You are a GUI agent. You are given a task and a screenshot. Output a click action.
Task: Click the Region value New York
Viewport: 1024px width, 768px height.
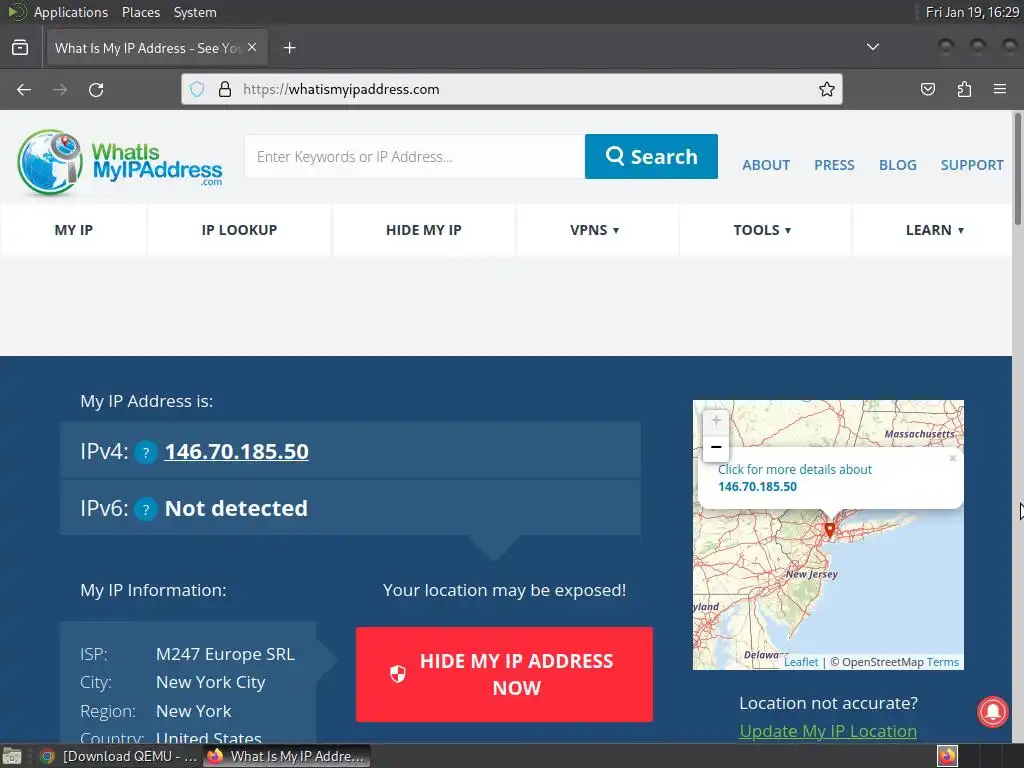coord(193,711)
